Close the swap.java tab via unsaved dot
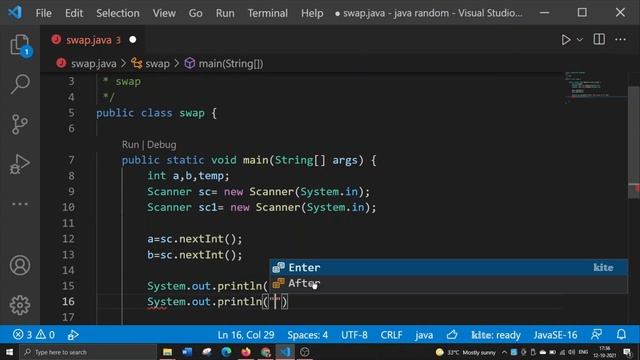 [x=133, y=40]
